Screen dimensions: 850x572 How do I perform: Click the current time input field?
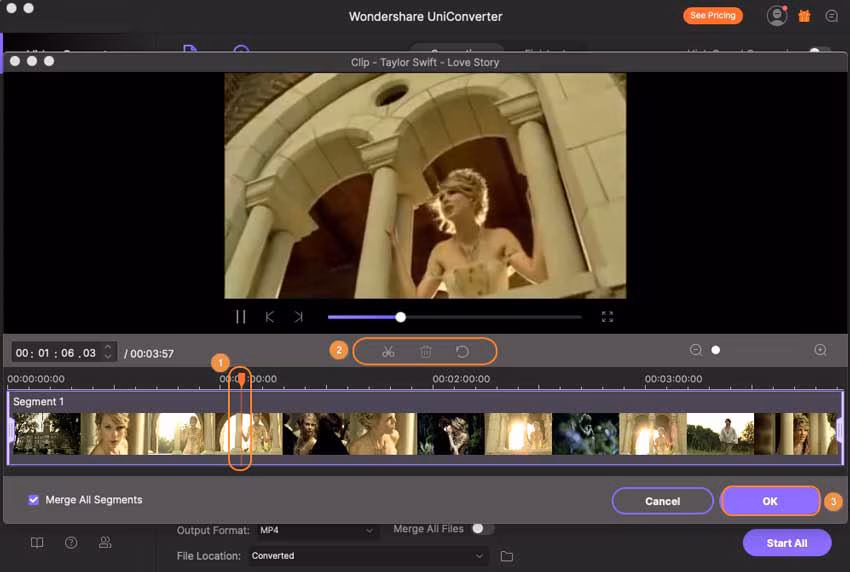56,353
